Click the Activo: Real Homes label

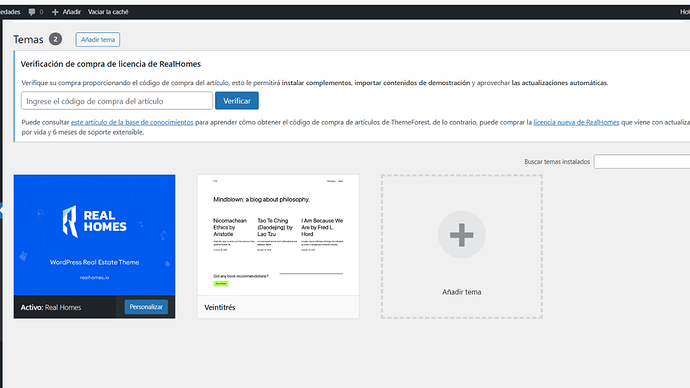pos(51,307)
